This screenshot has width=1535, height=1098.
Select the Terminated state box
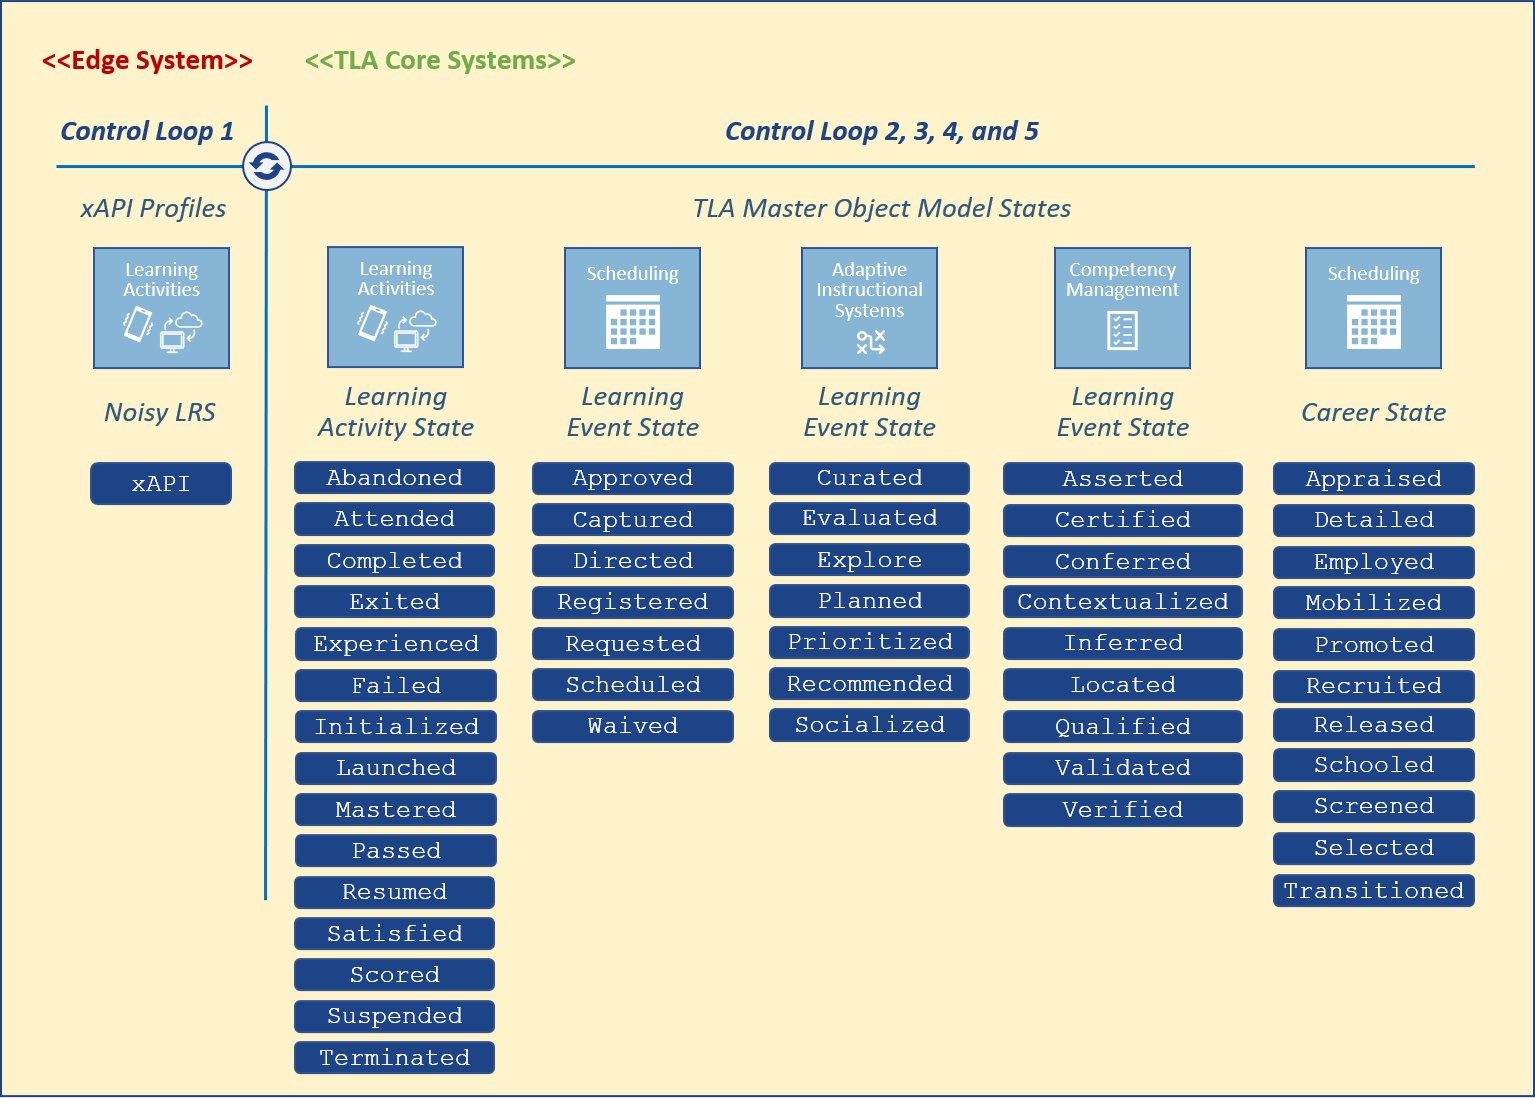394,1058
